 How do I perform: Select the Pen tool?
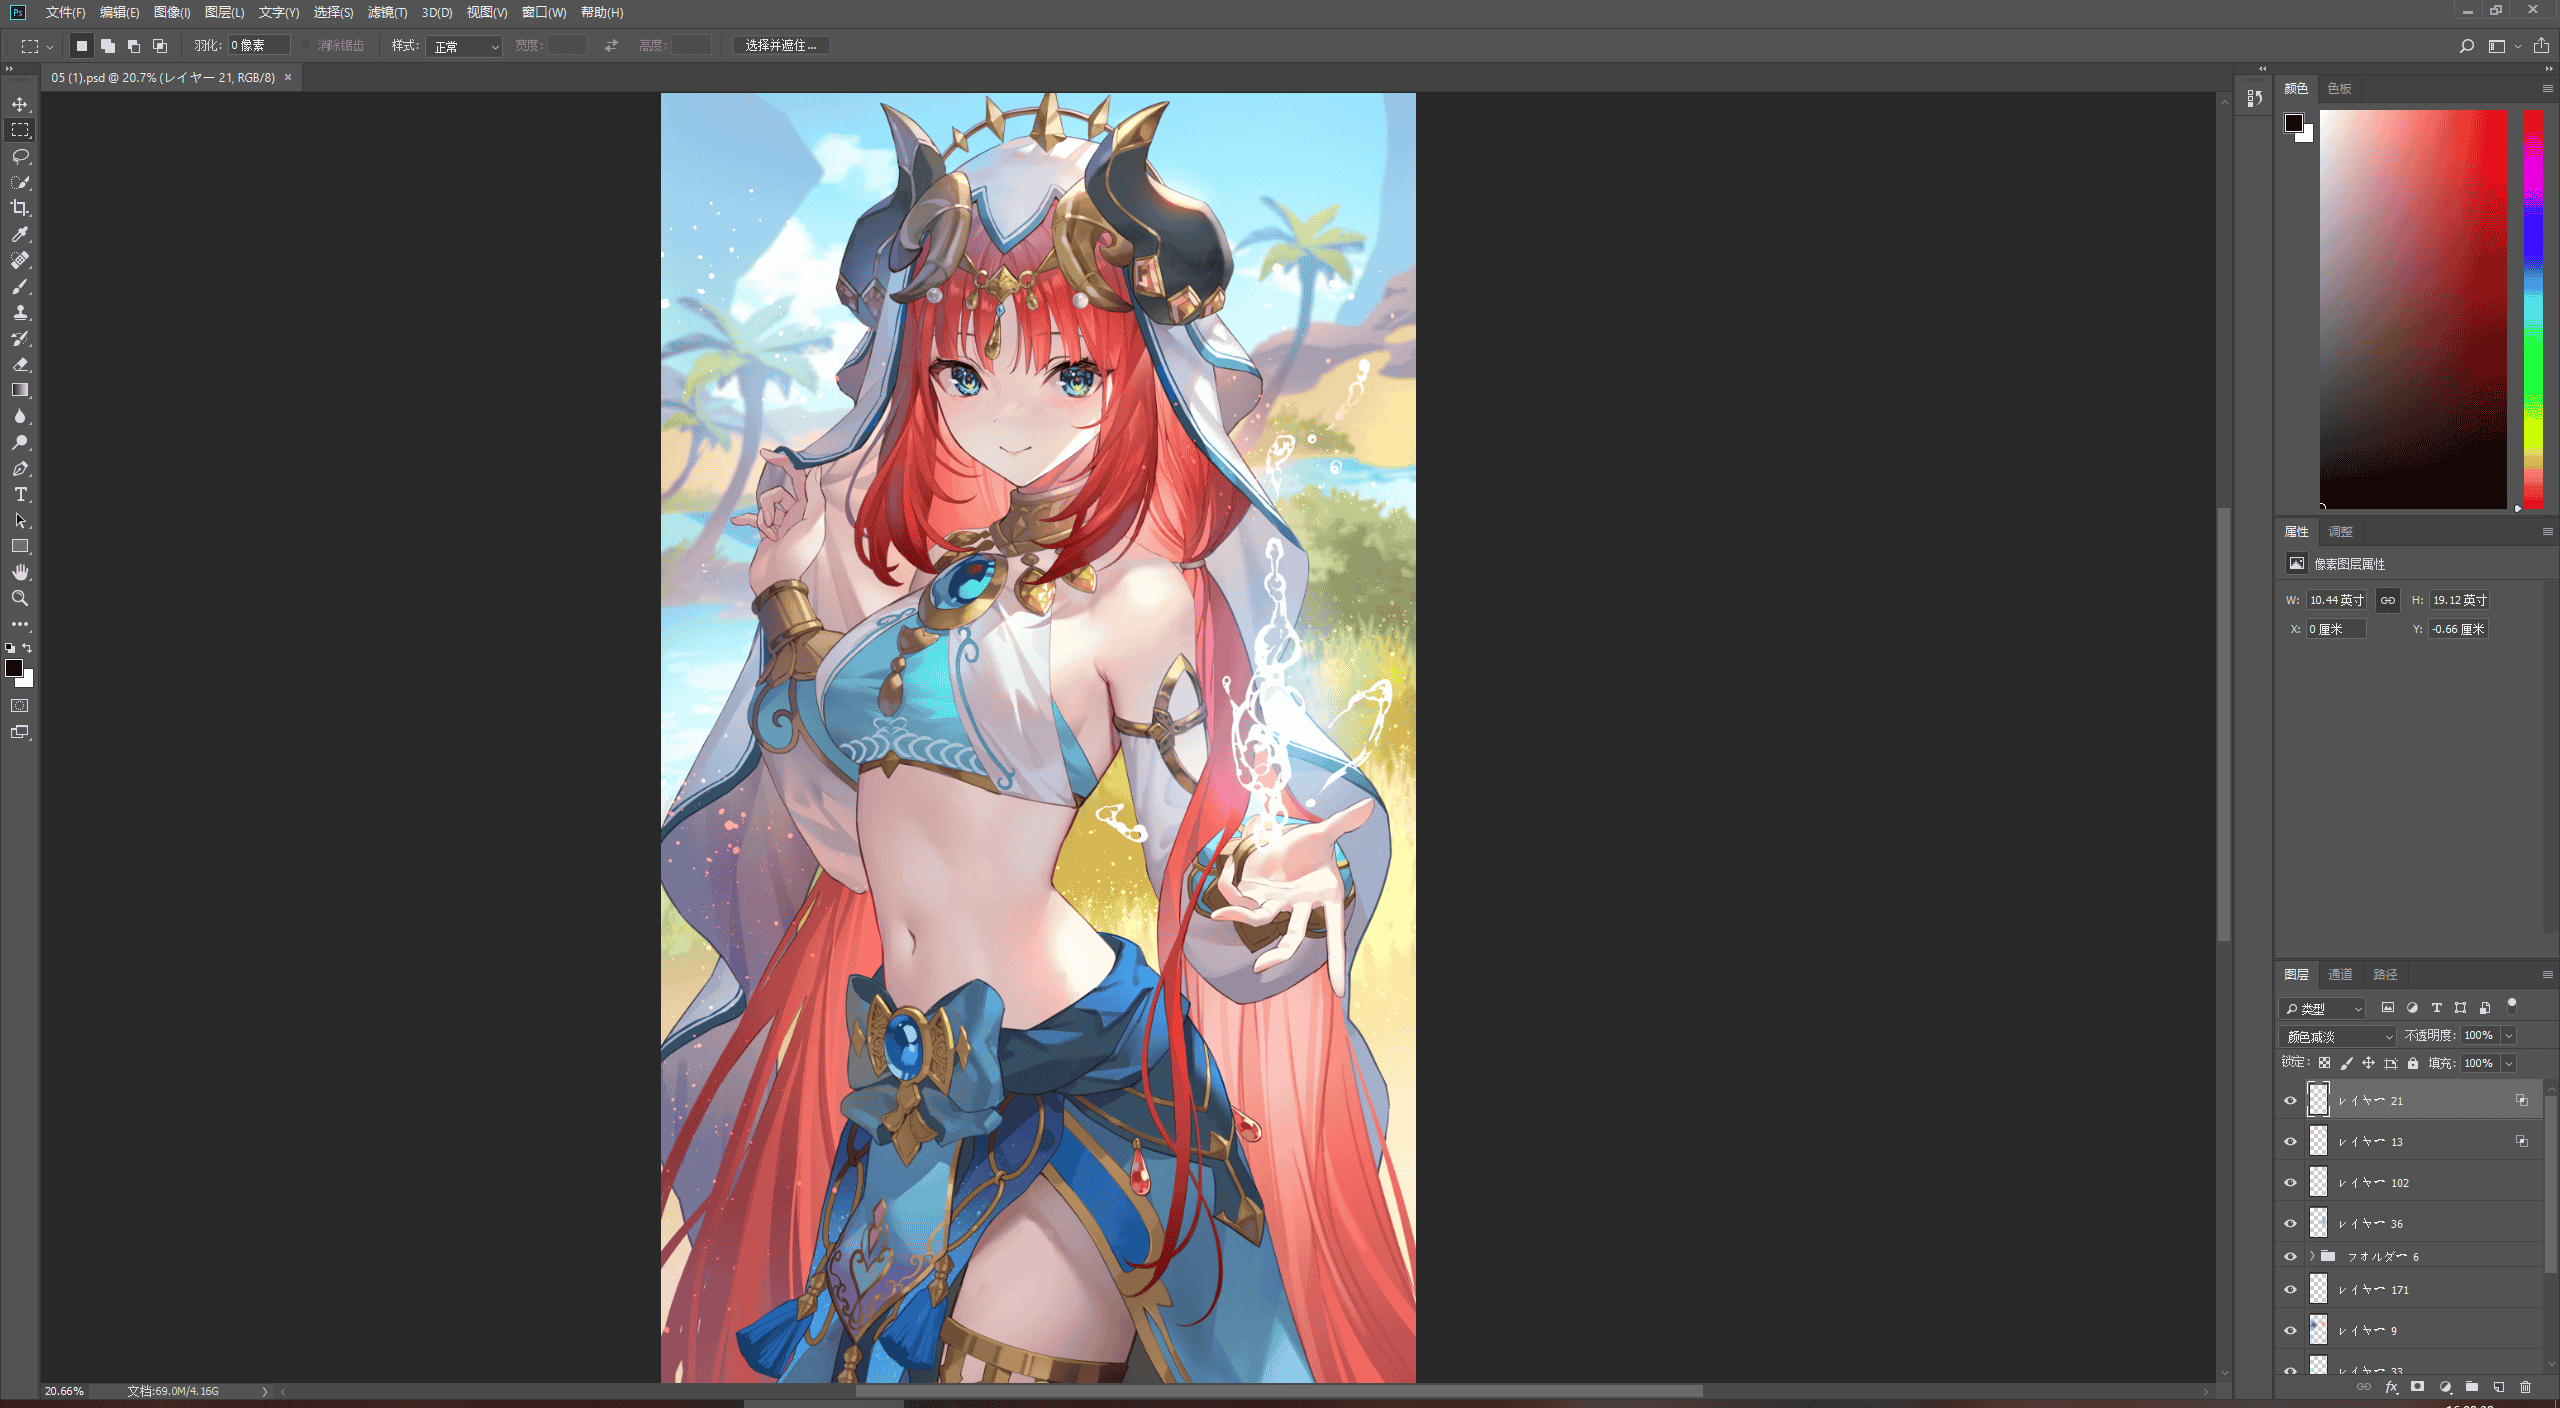20,468
